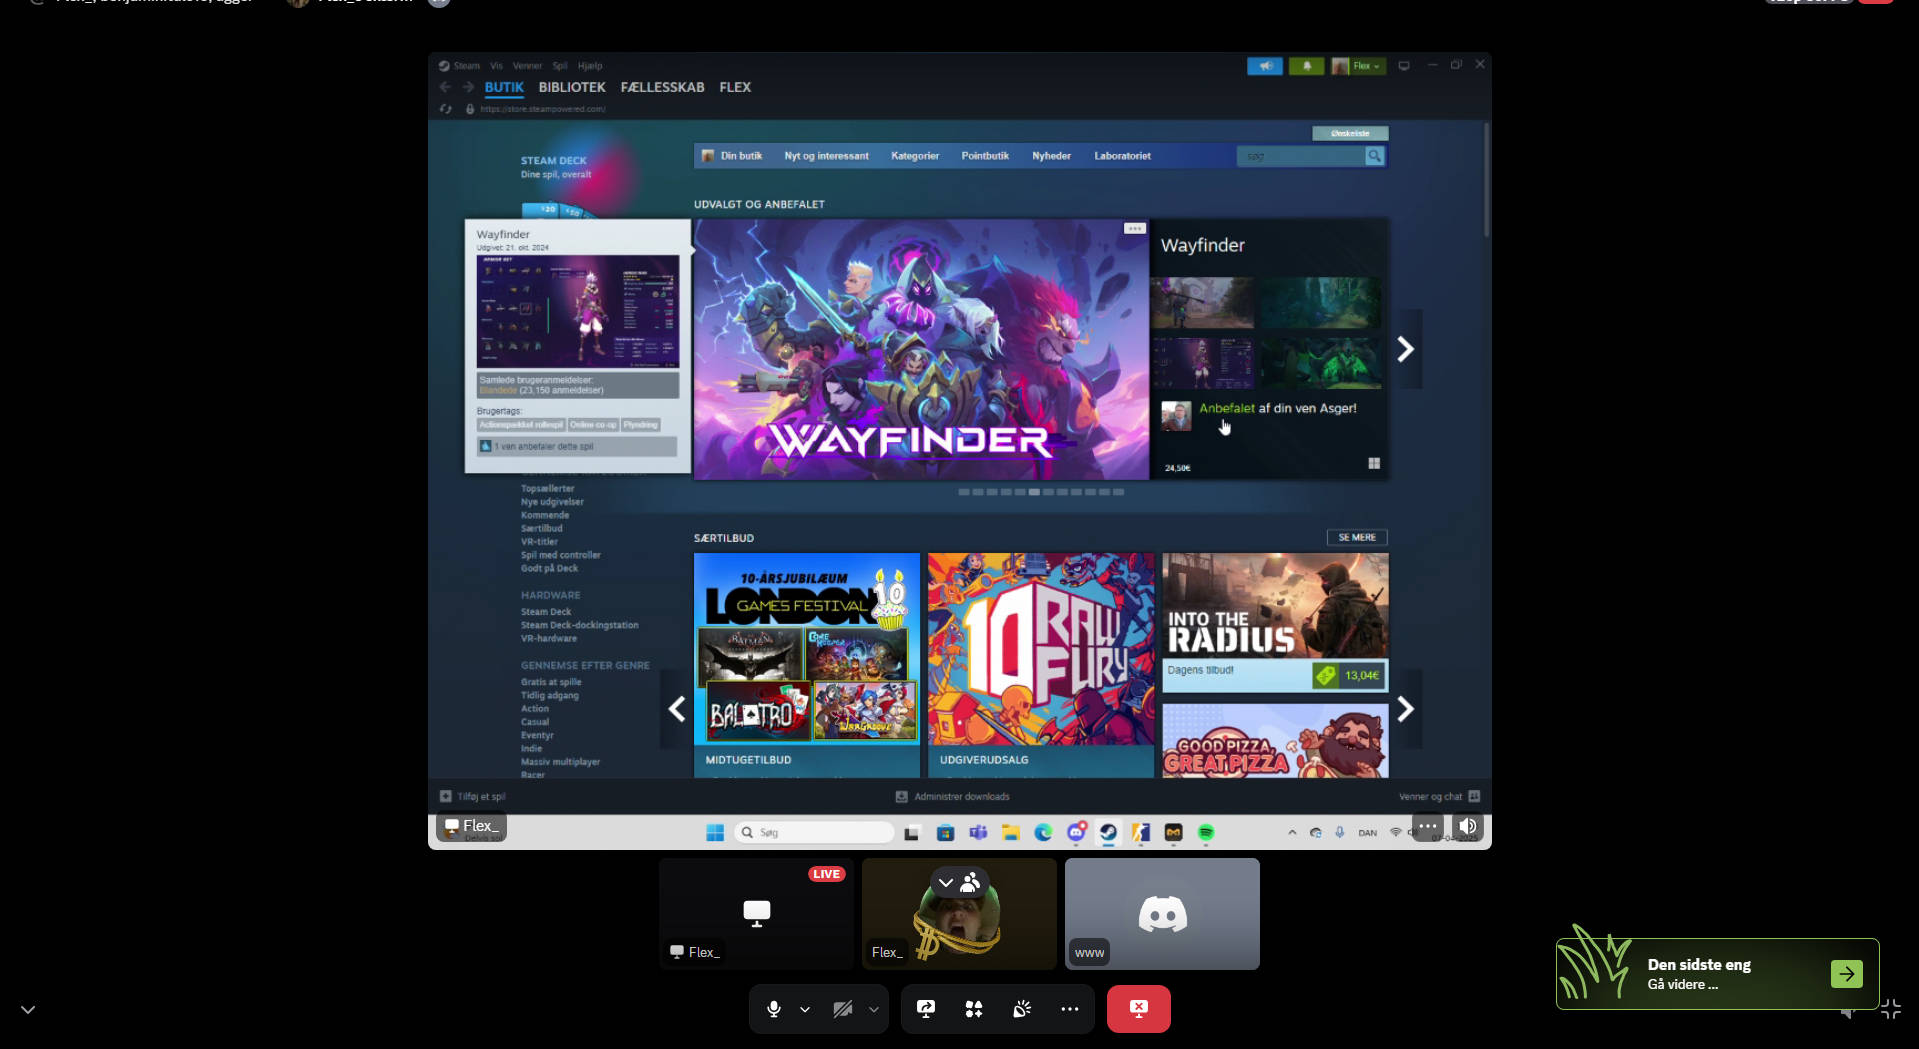Expand chat with bottom-left chevron
Image resolution: width=1919 pixels, height=1049 pixels.
coord(28,1010)
